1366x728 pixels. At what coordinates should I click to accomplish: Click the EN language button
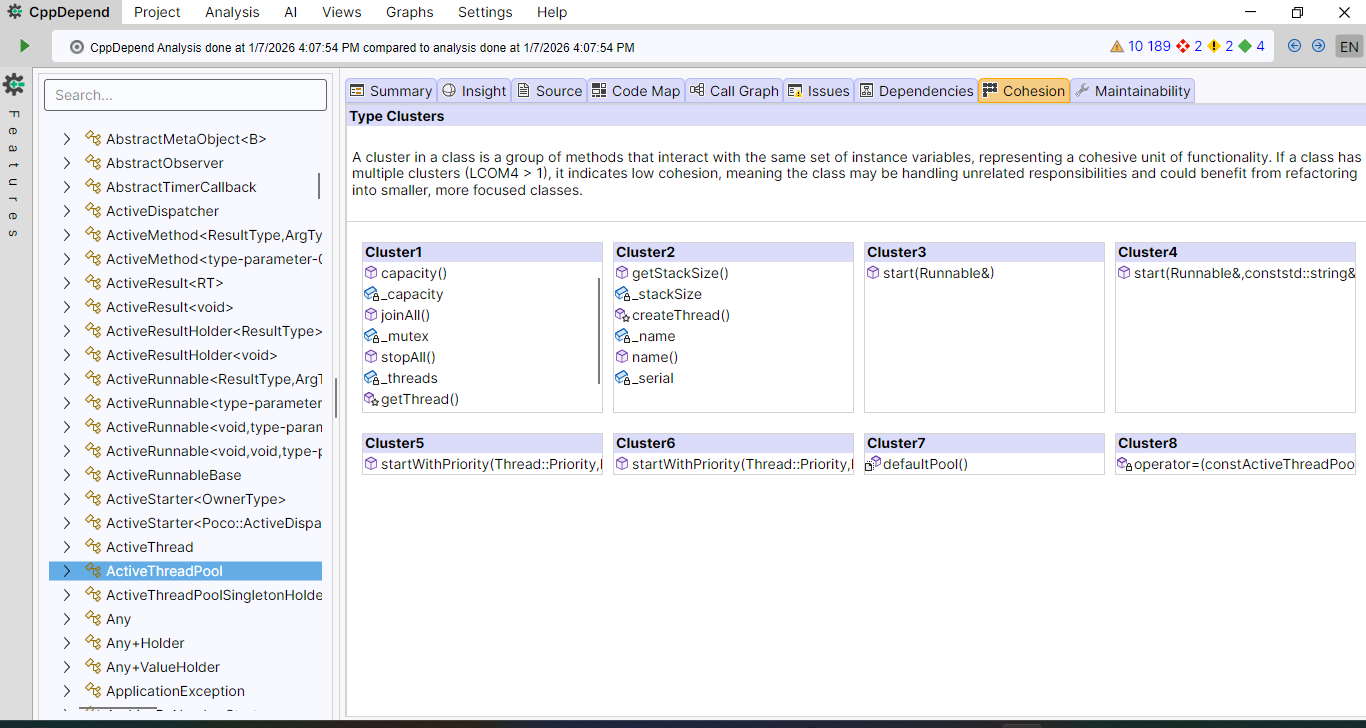(x=1349, y=47)
